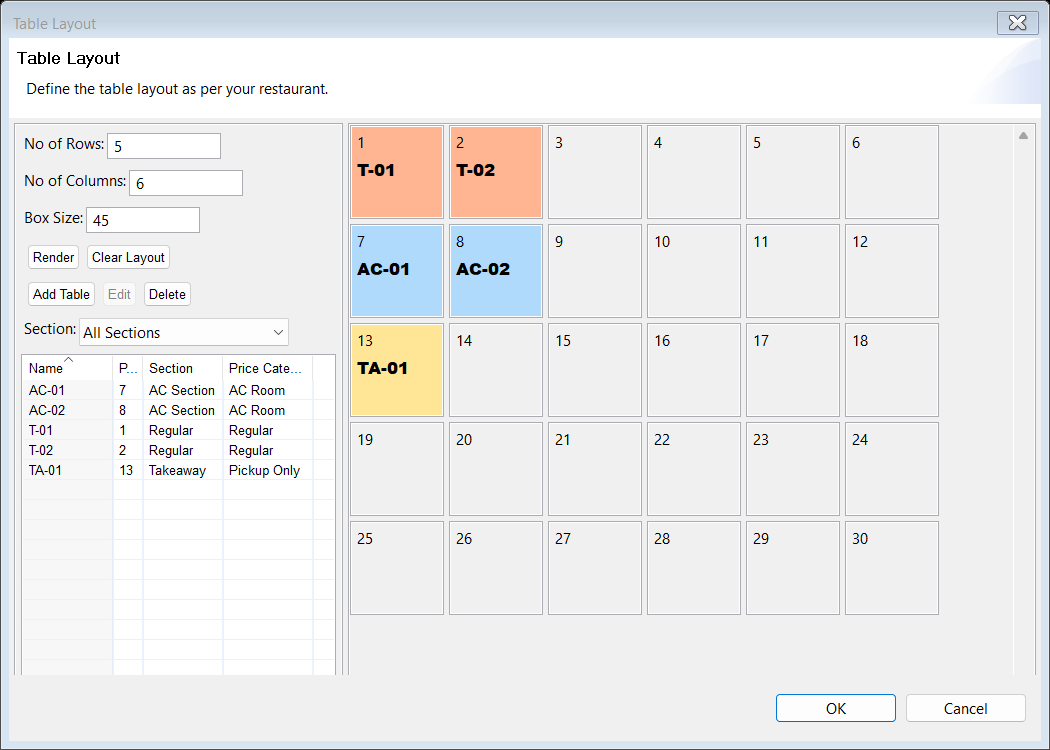Screen dimensions: 1050x750
Task: Close the Table Layout dialog window
Action: pos(1018,23)
